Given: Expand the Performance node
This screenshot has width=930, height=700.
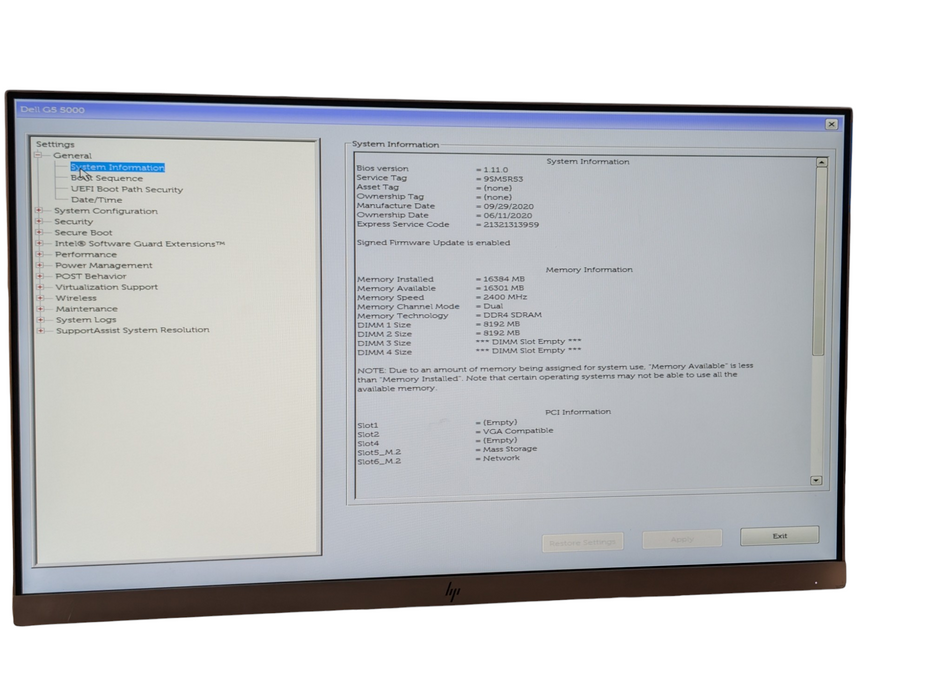Looking at the screenshot, I should (40, 254).
